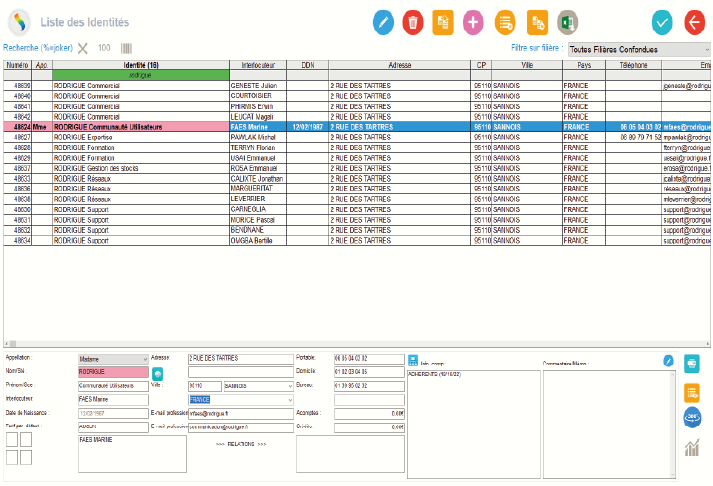
Task: Go back with the red arrow icon
Action: pos(695,22)
